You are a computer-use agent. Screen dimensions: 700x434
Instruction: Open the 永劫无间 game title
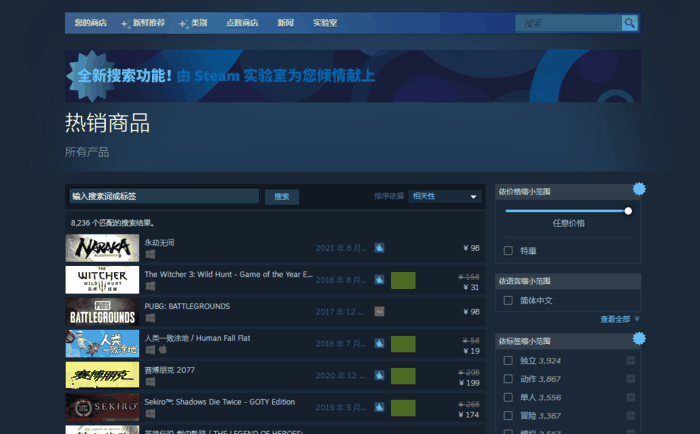[159, 242]
